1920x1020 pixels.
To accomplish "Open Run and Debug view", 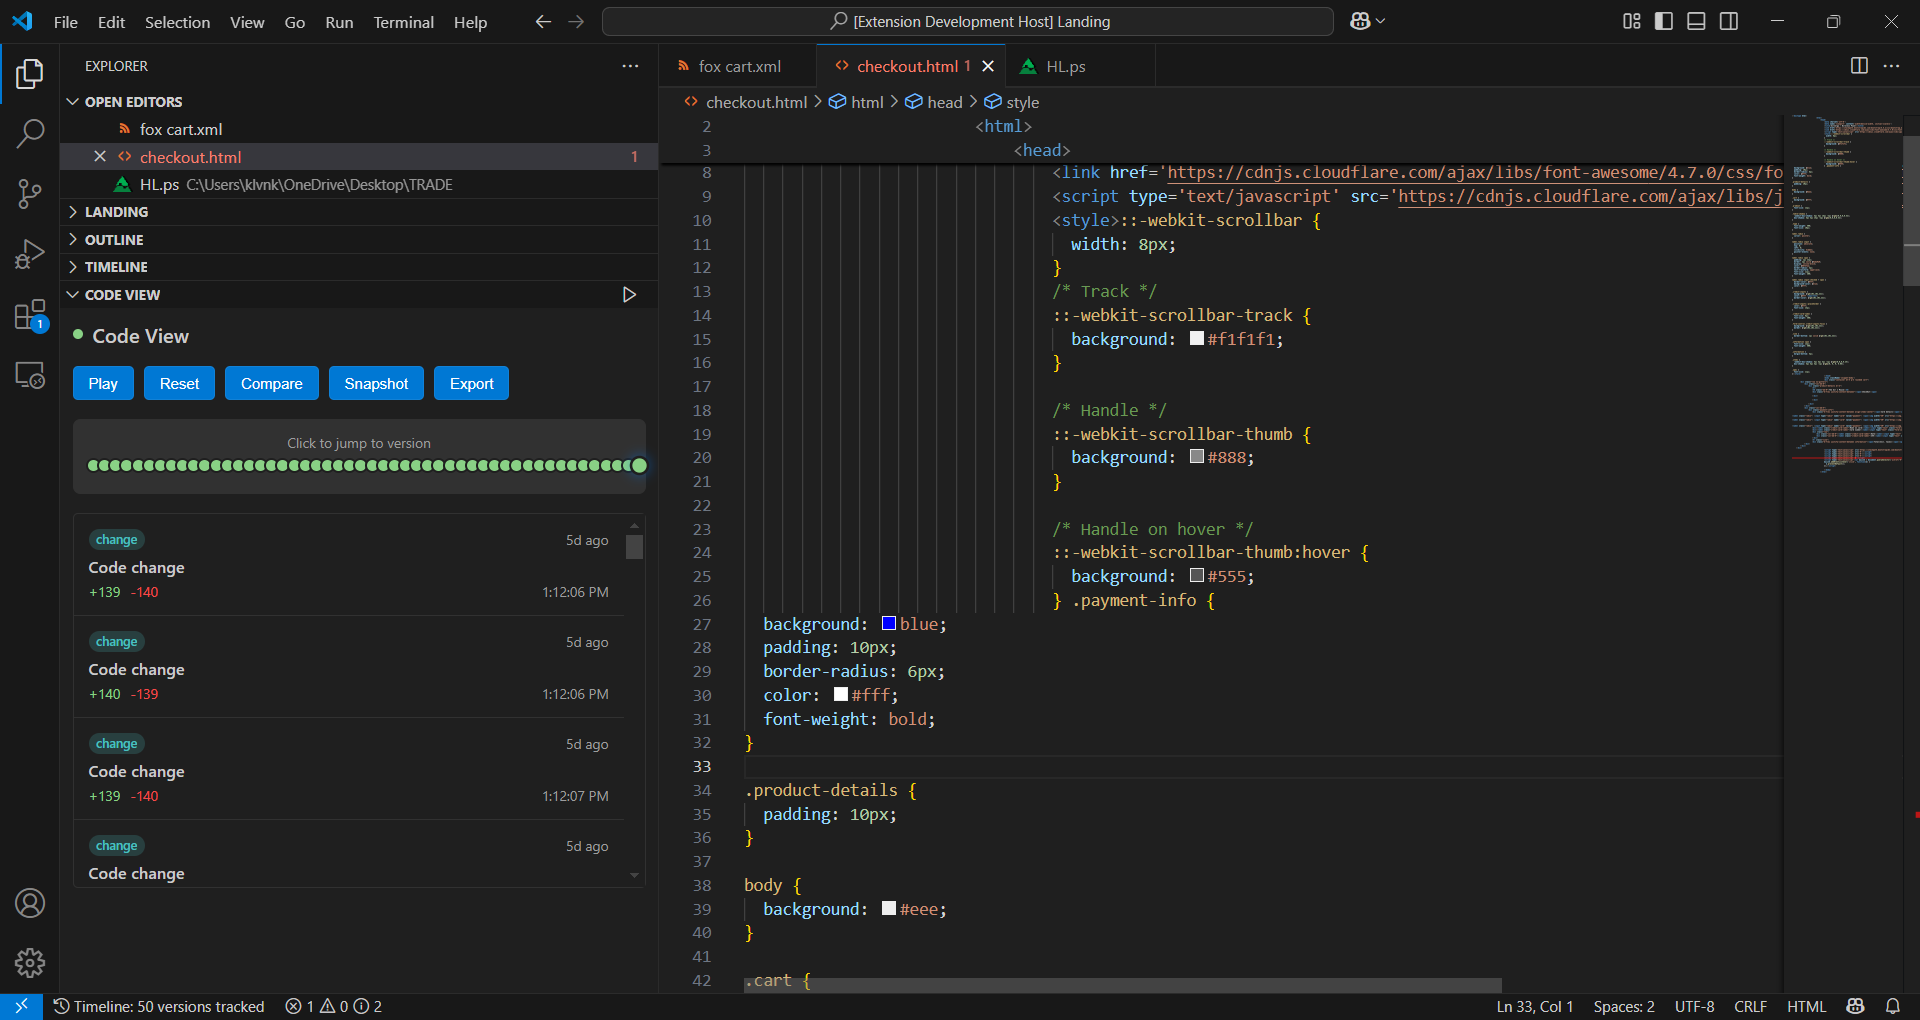I will 30,255.
